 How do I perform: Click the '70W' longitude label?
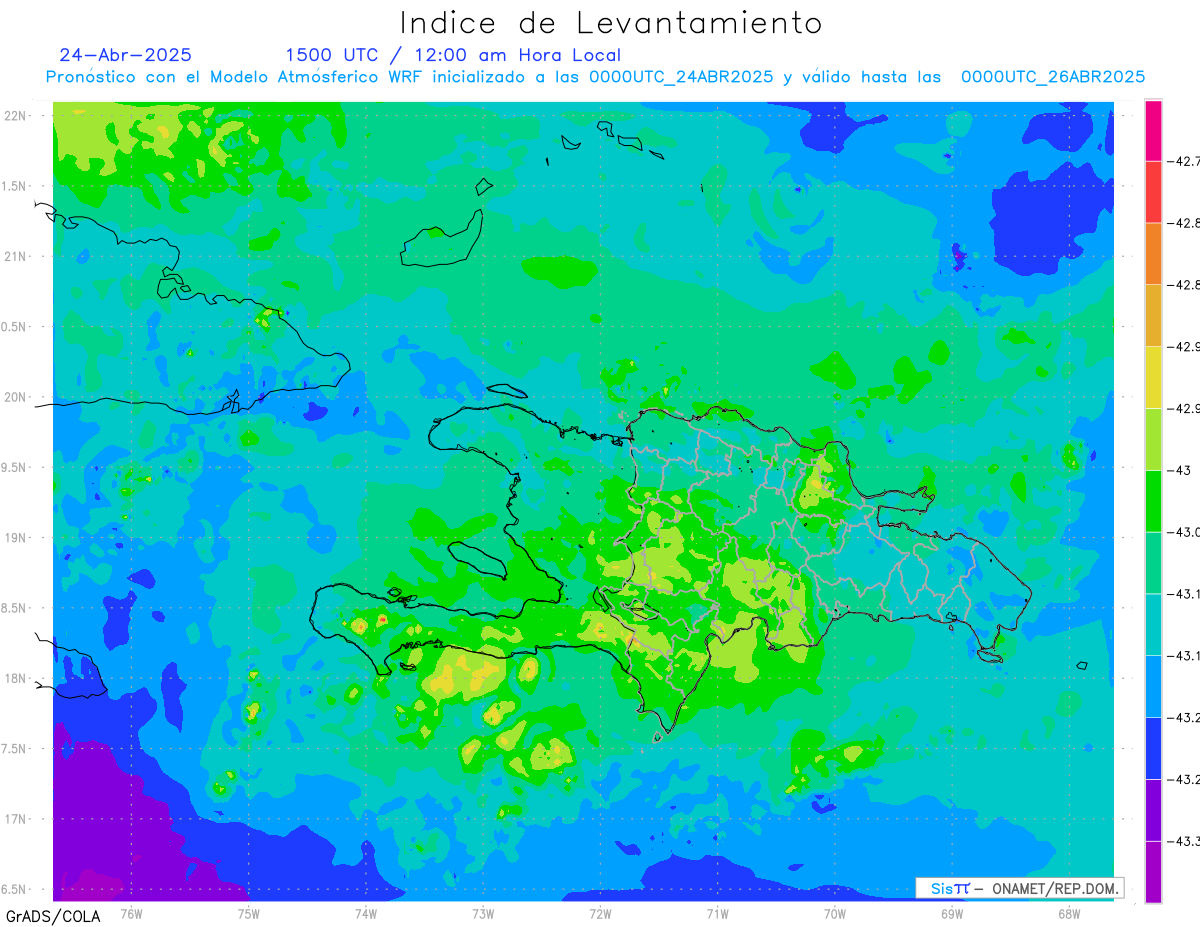point(835,913)
